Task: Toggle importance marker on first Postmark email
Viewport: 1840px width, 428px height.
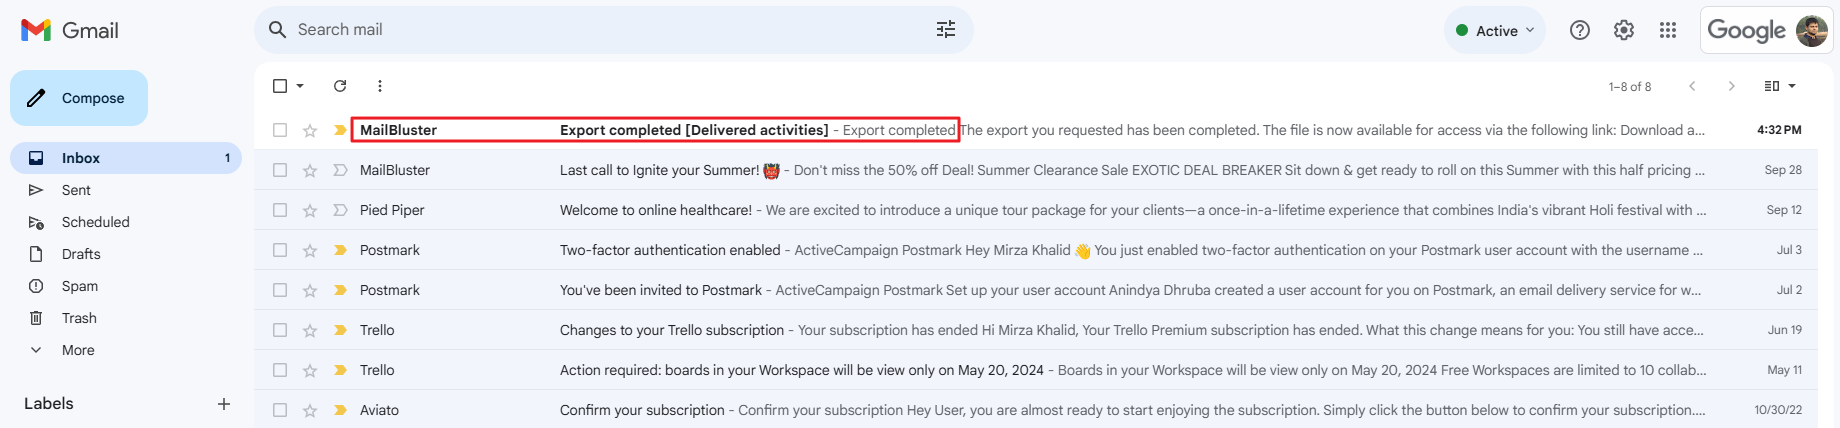Action: (340, 250)
